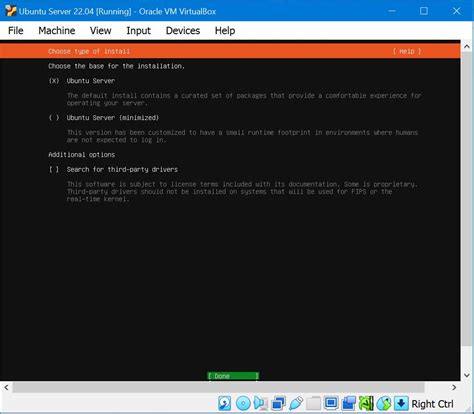The width and height of the screenshot is (474, 414).
Task: Minimize the VirtualBox window
Action: click(x=392, y=11)
